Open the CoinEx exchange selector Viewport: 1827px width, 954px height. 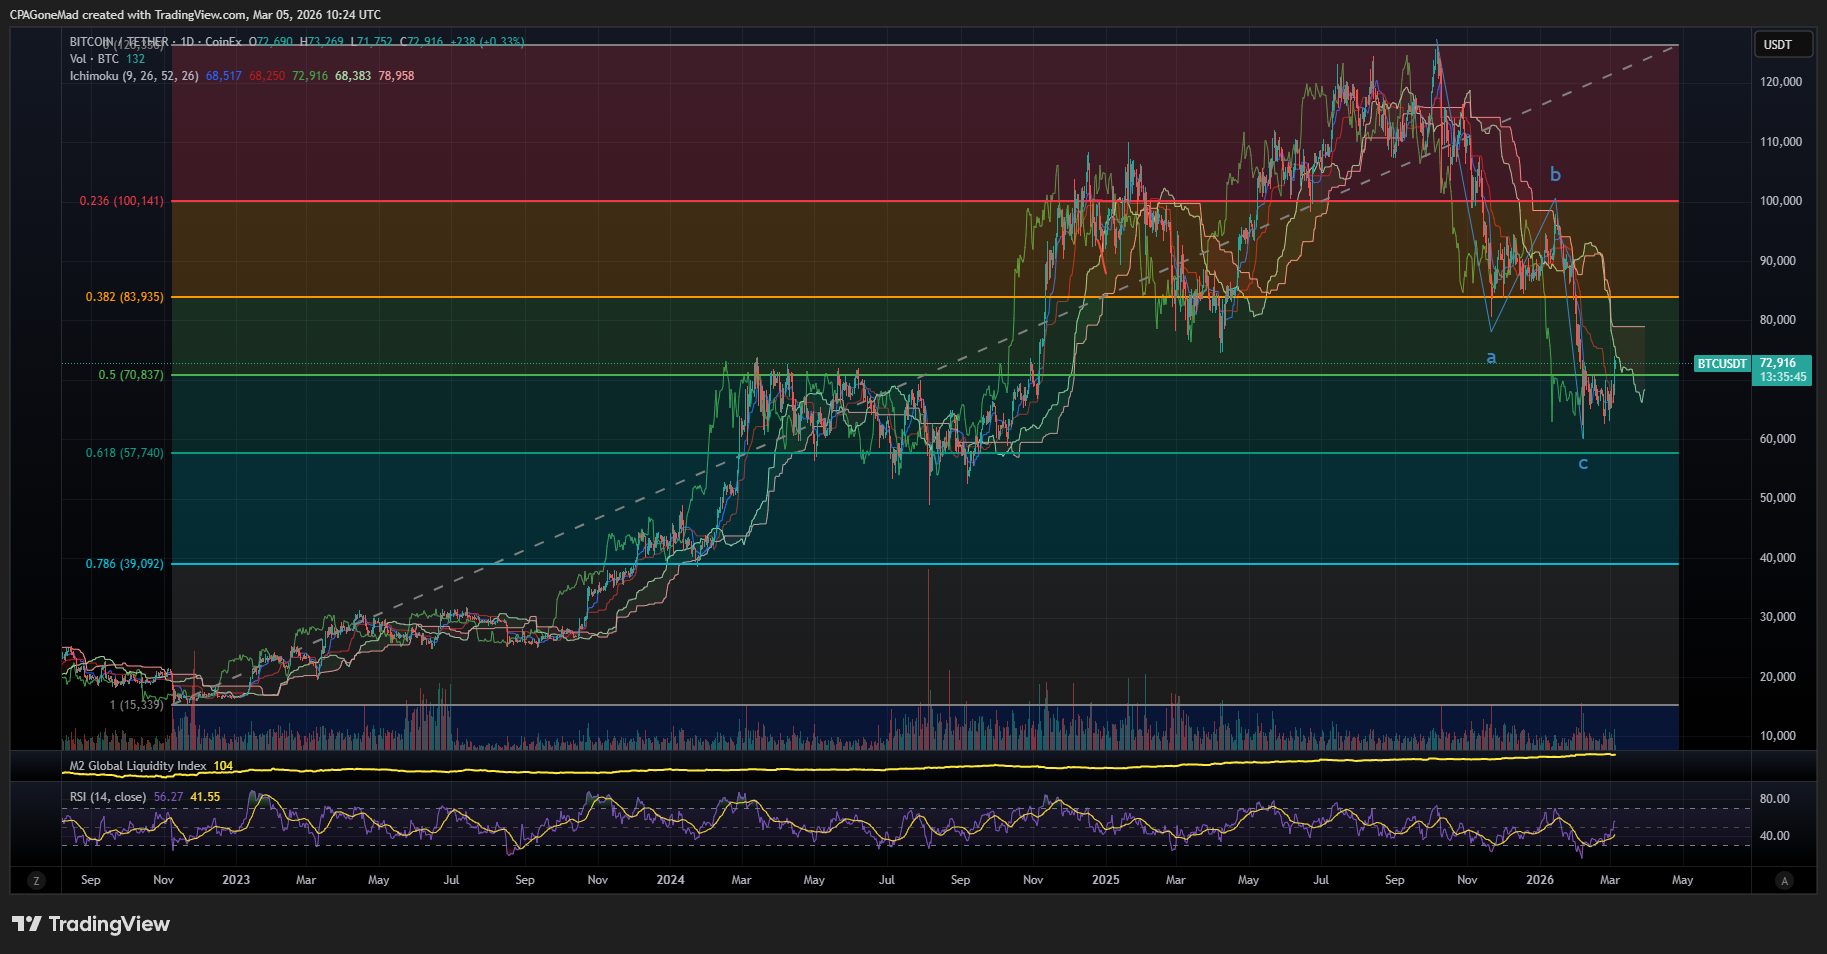222,42
